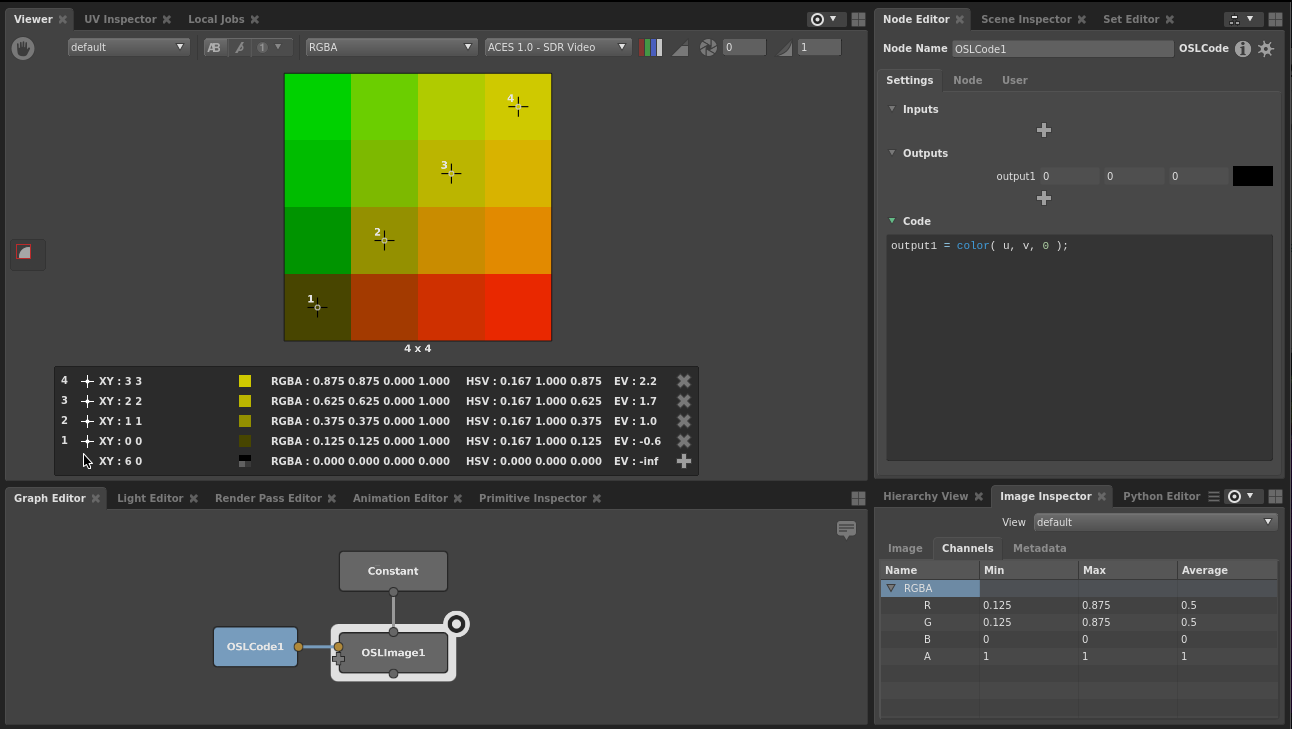Add a new color inspector with plus icon
The width and height of the screenshot is (1292, 729).
point(684,461)
